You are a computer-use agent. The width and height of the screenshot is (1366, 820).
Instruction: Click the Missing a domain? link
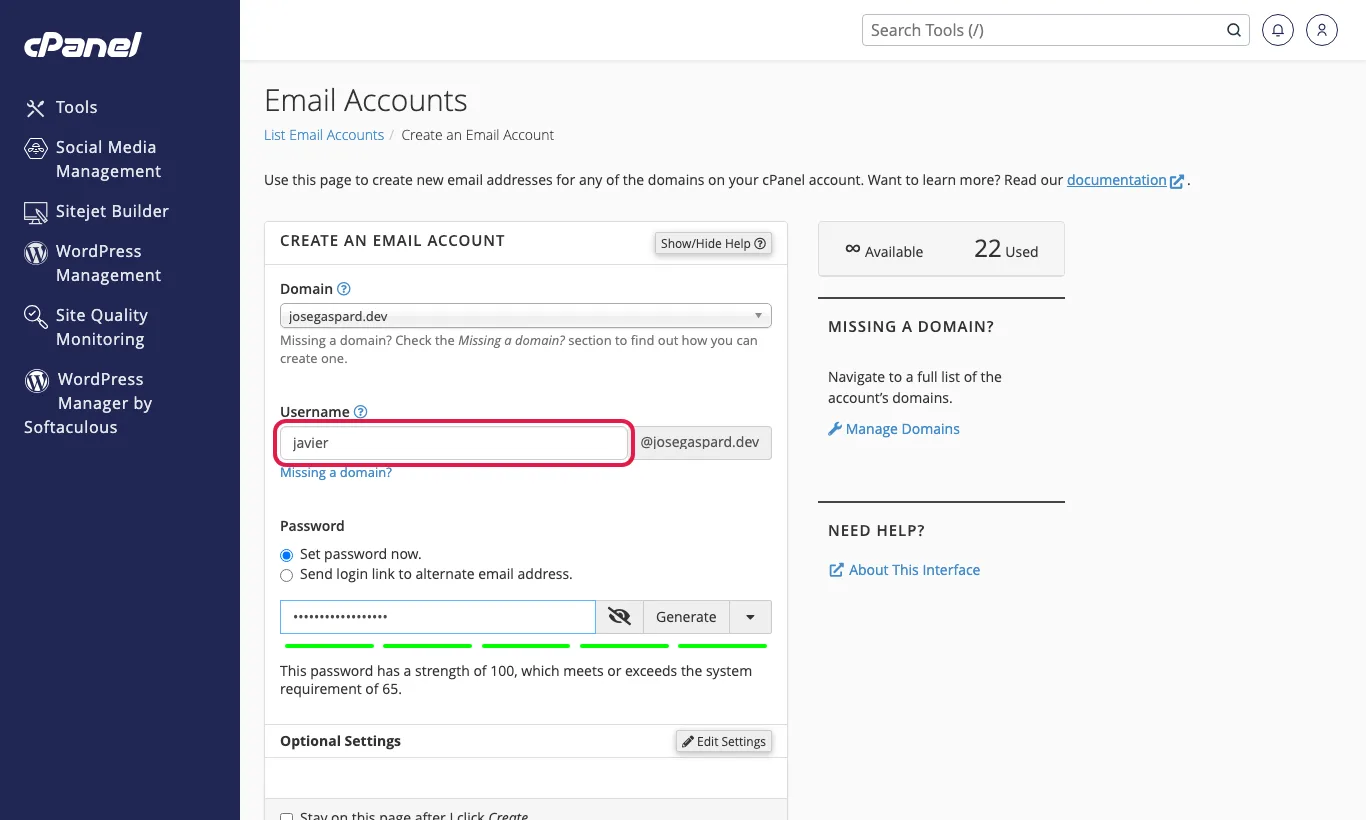[x=336, y=472]
